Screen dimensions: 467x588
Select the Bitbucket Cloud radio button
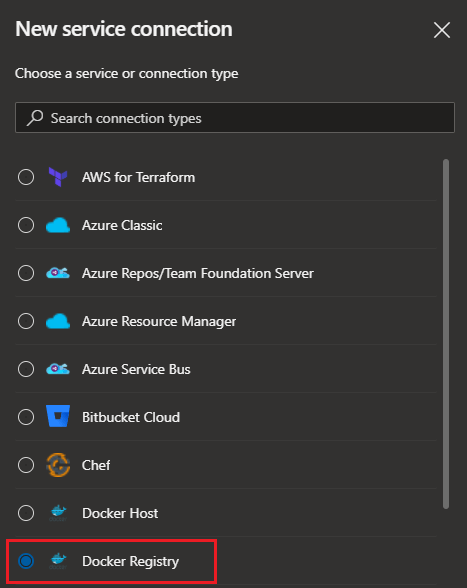(x=26, y=417)
